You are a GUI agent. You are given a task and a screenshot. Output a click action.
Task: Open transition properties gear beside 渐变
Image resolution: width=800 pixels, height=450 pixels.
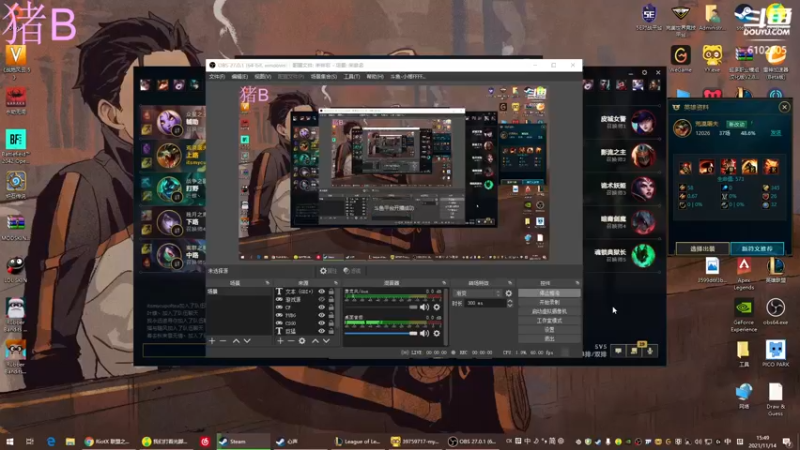click(509, 293)
